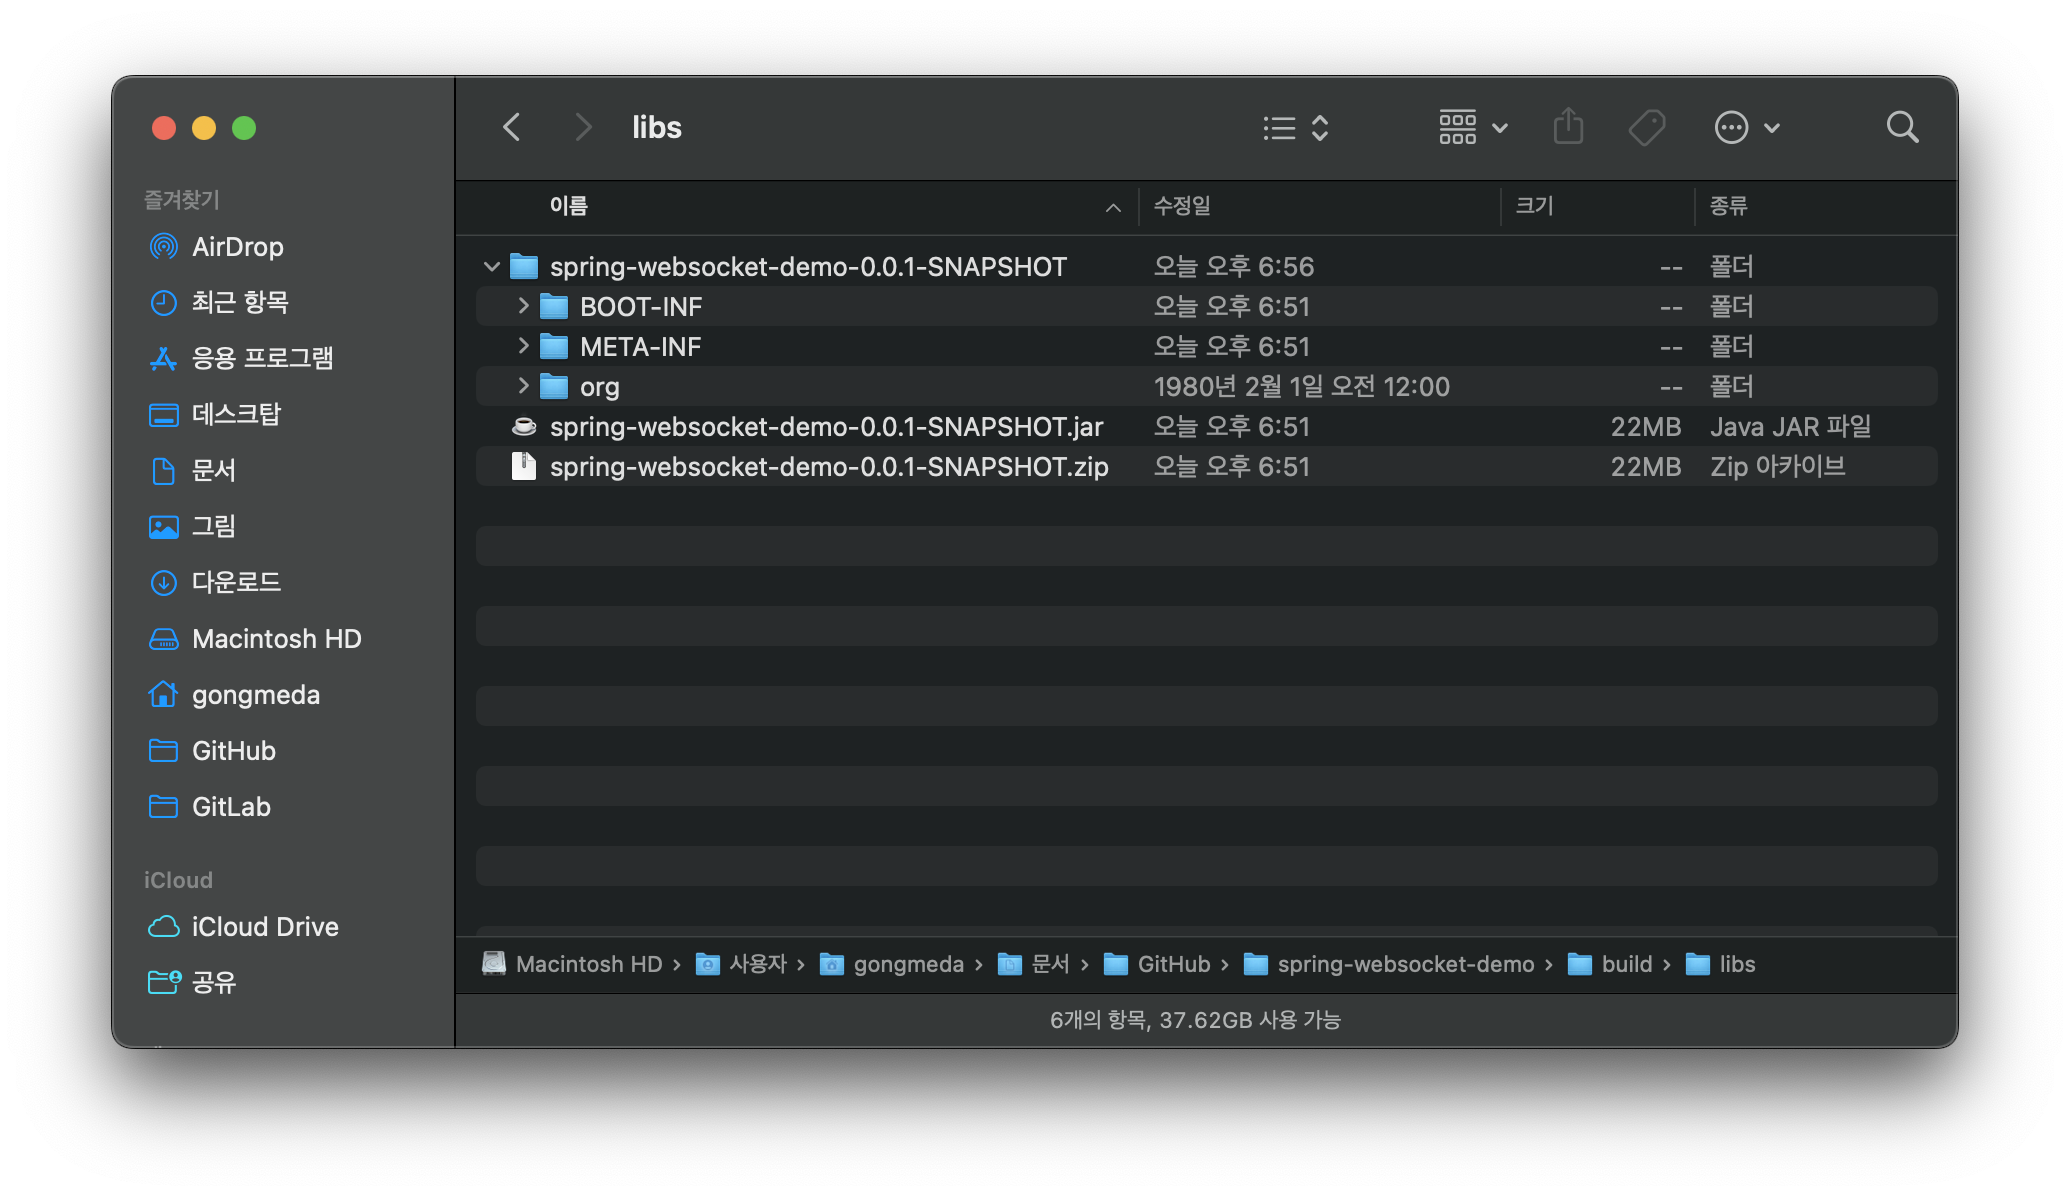Open the group-by grid dropdown
The width and height of the screenshot is (2070, 1196).
[1472, 127]
